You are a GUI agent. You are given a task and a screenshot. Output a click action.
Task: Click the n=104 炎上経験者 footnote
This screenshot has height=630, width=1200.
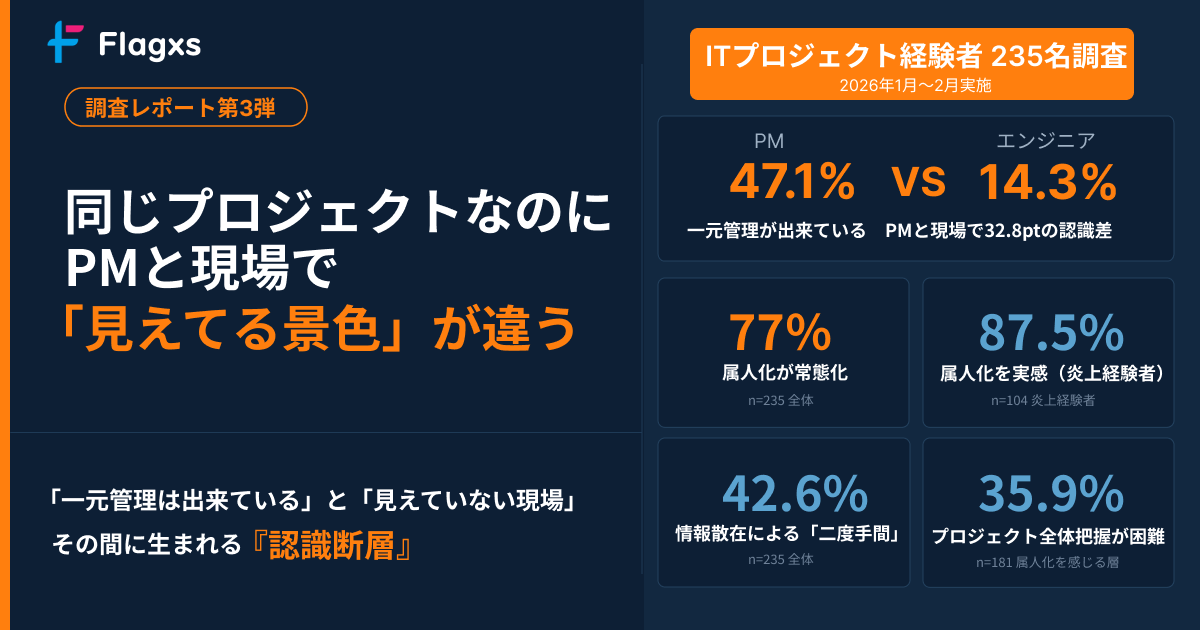(x=1043, y=401)
